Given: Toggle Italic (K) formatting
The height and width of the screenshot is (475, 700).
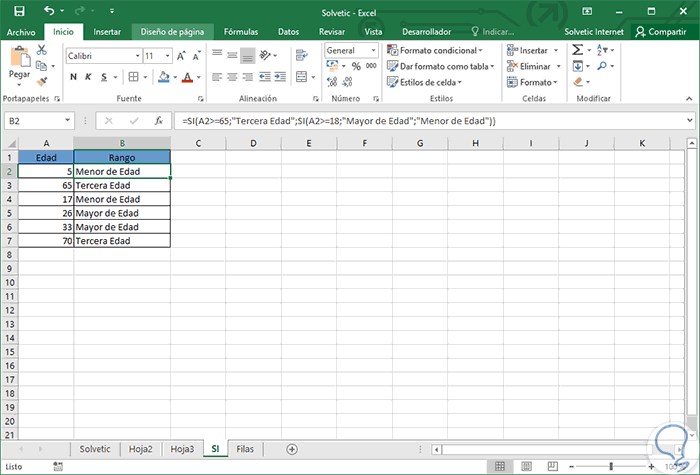Looking at the screenshot, I should (88, 77).
